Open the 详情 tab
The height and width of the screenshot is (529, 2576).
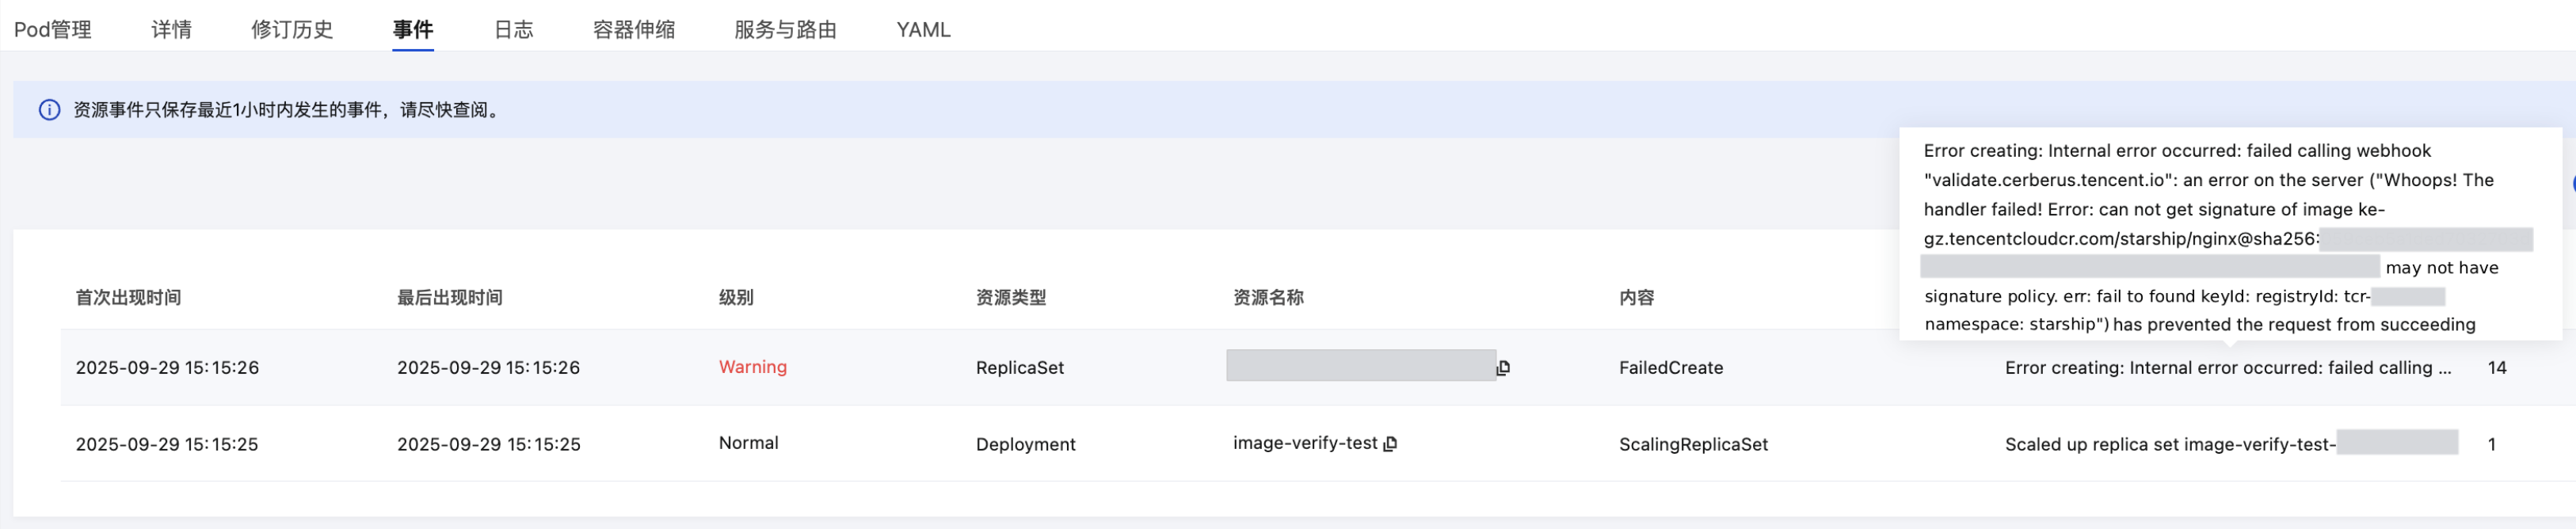171,30
